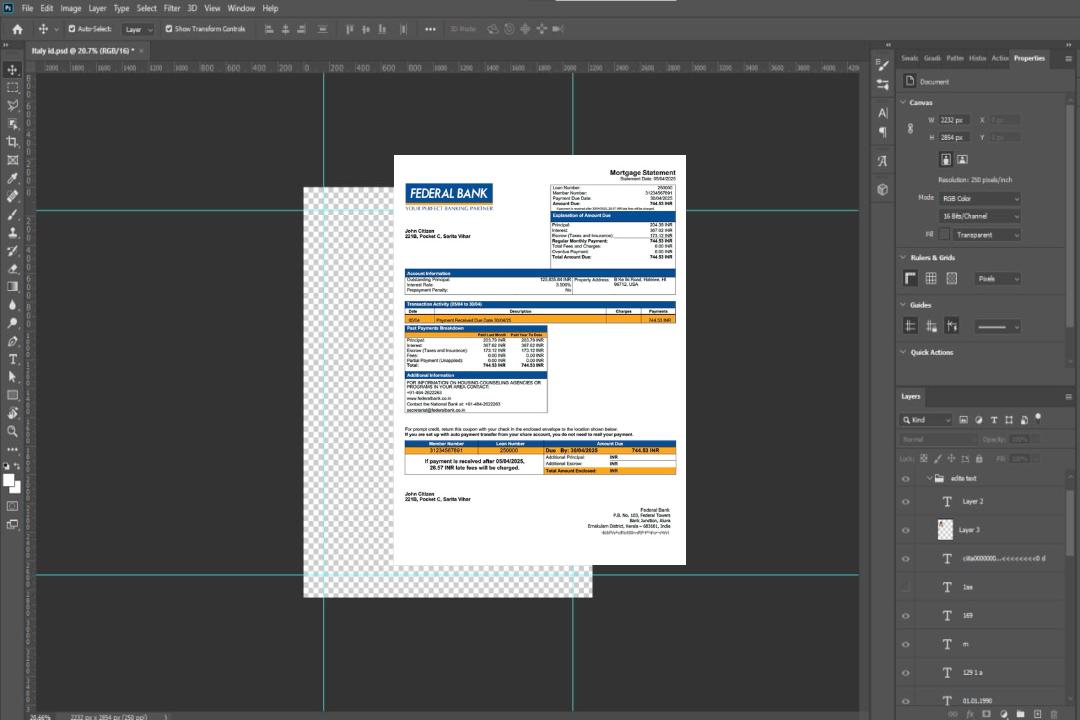Show the hidden '1ss' layer
Image resolution: width=1080 pixels, height=720 pixels.
click(x=906, y=587)
